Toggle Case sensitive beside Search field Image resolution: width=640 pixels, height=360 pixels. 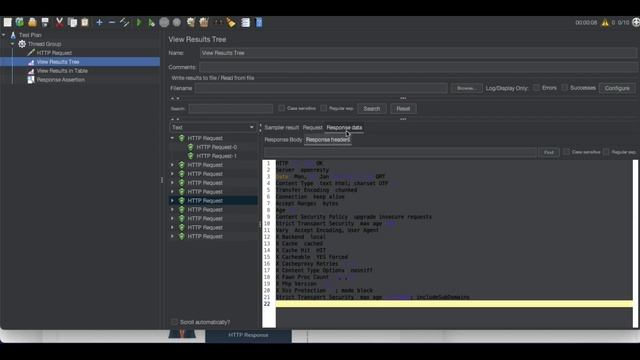[x=282, y=108]
